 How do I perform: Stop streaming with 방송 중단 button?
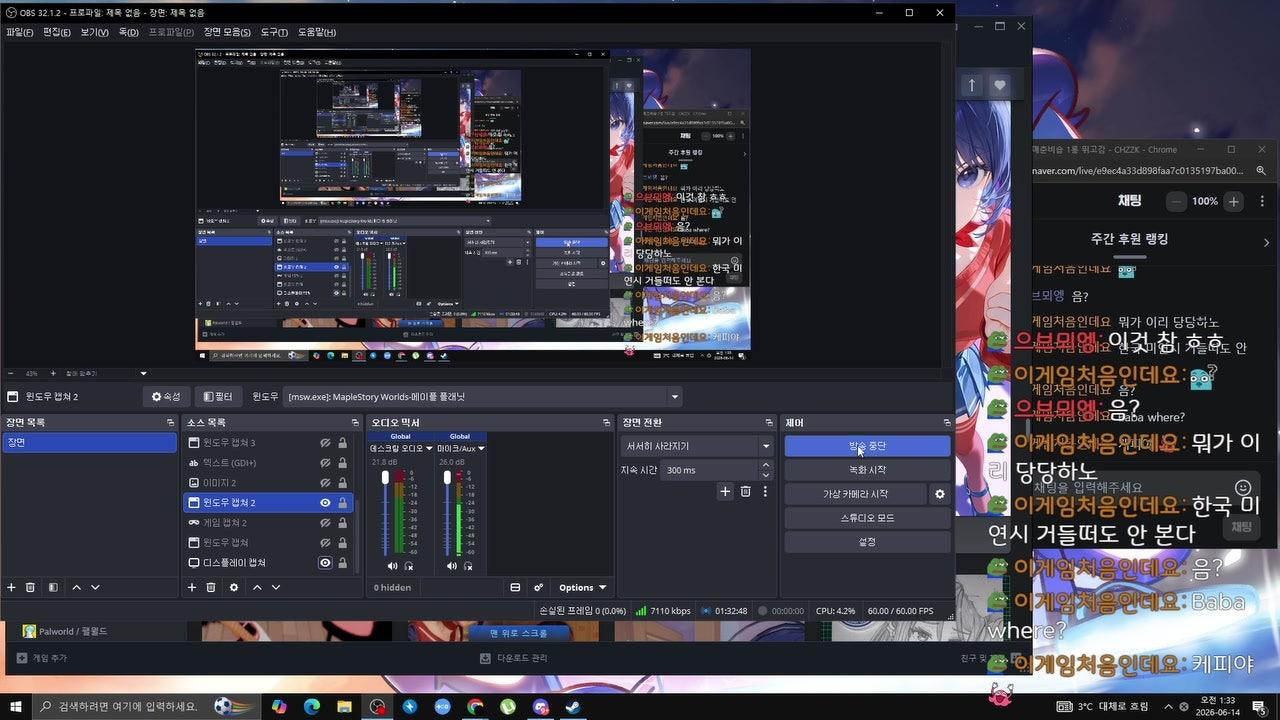pos(867,446)
